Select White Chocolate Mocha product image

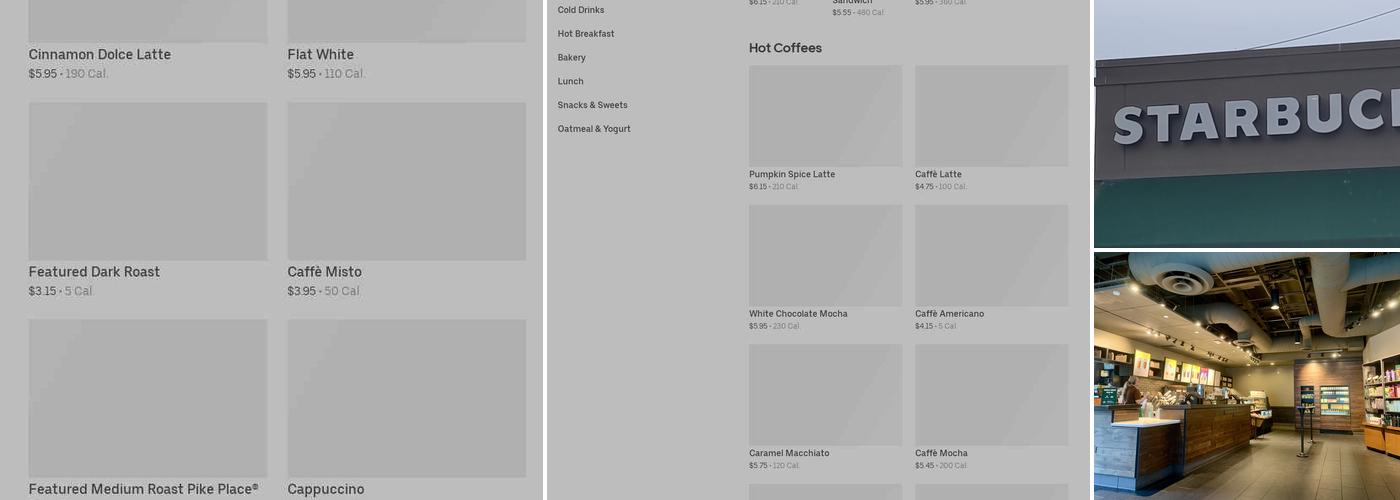(x=825, y=256)
